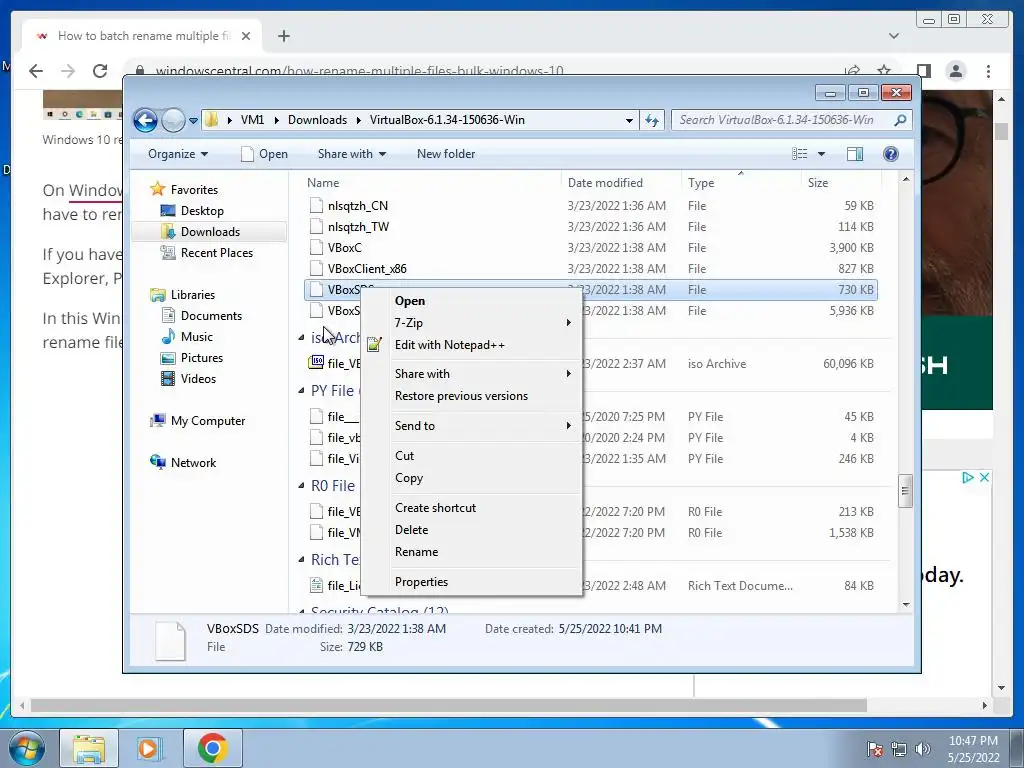Click the volume speaker tray icon
The height and width of the screenshot is (768, 1024).
(x=923, y=749)
